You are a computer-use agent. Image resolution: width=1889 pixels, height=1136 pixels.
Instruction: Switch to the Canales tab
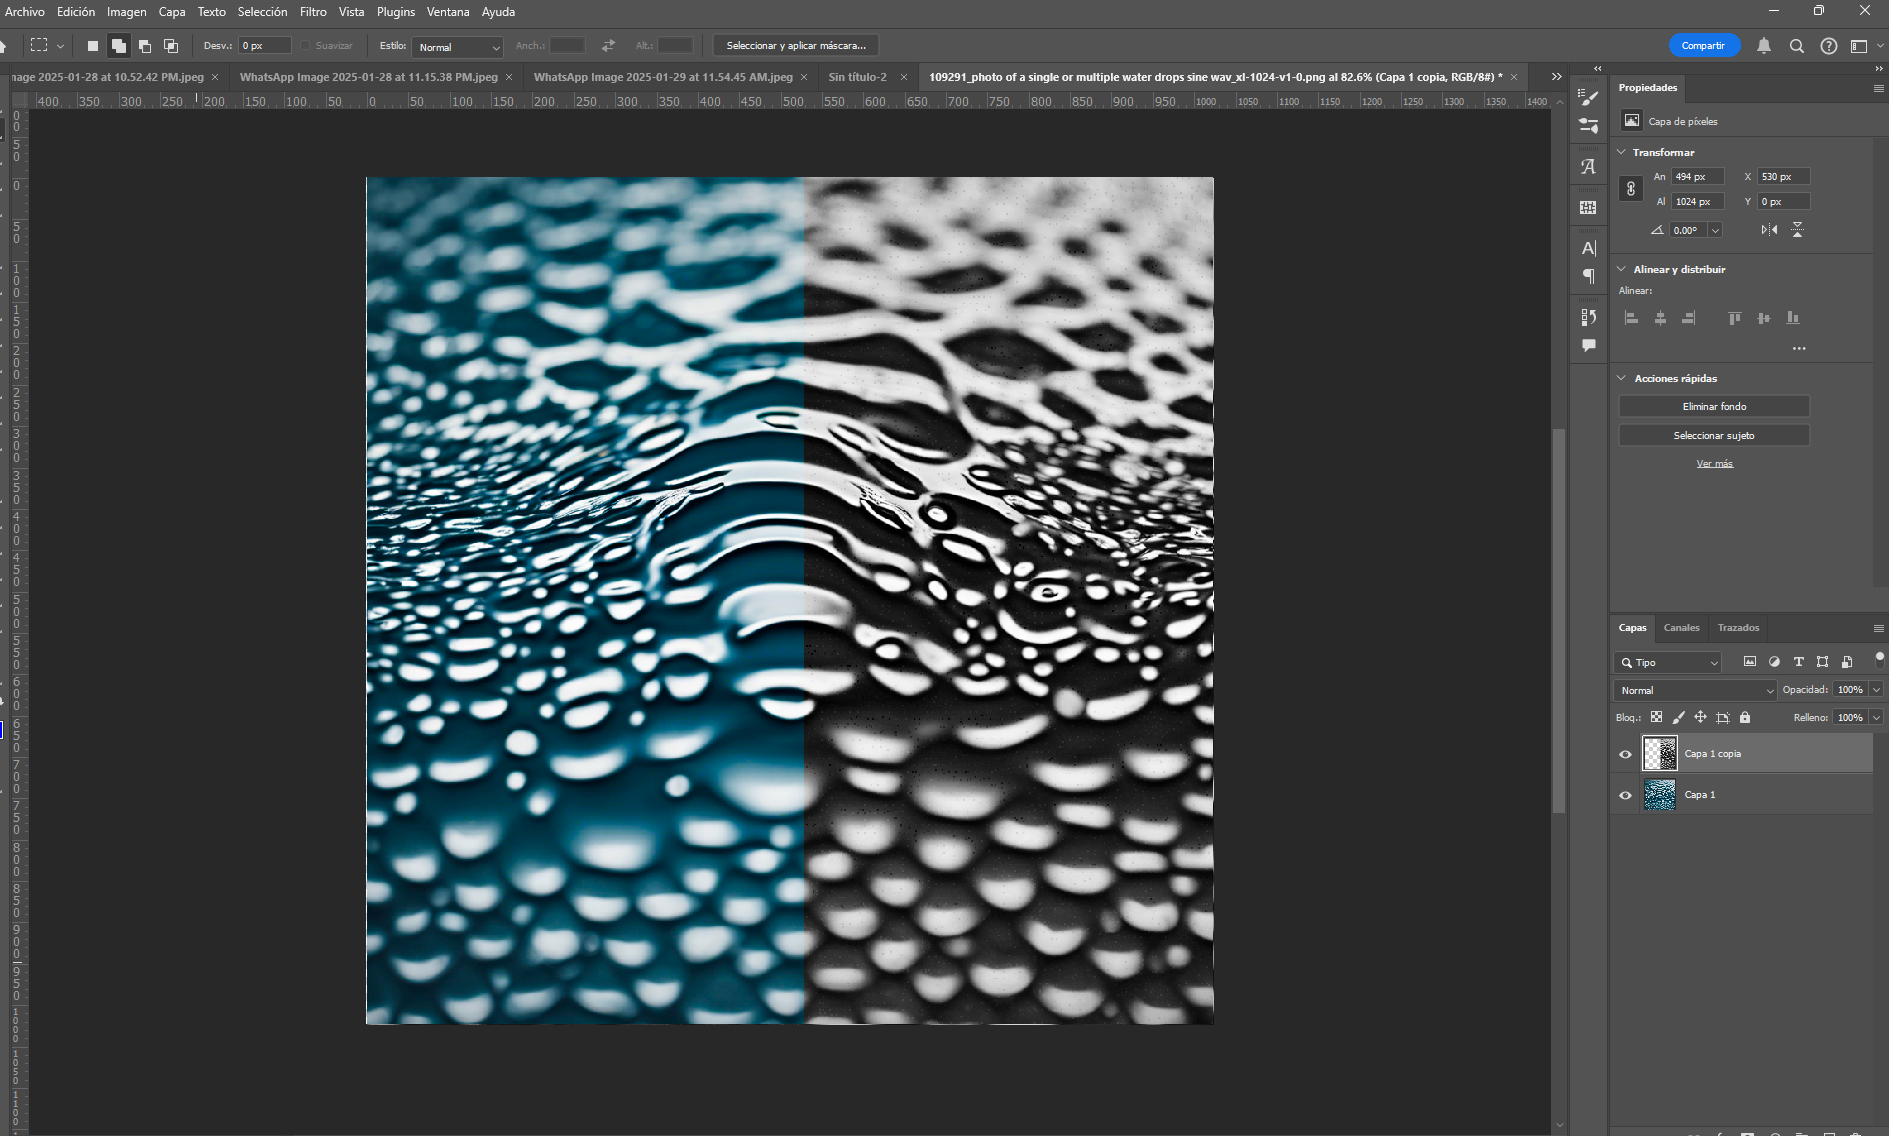coord(1681,628)
